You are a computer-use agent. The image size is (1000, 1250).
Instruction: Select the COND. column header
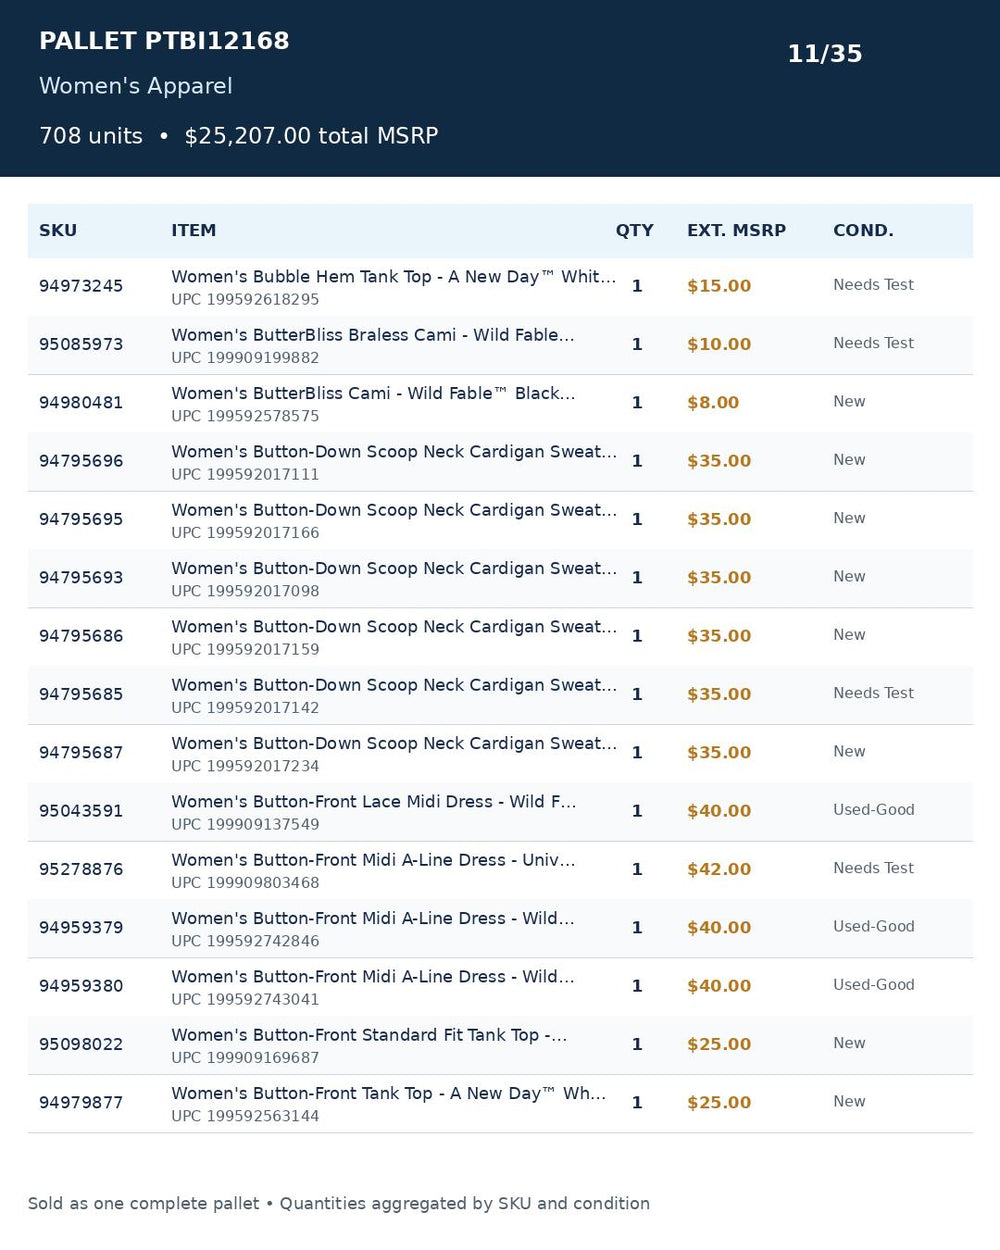pos(864,231)
